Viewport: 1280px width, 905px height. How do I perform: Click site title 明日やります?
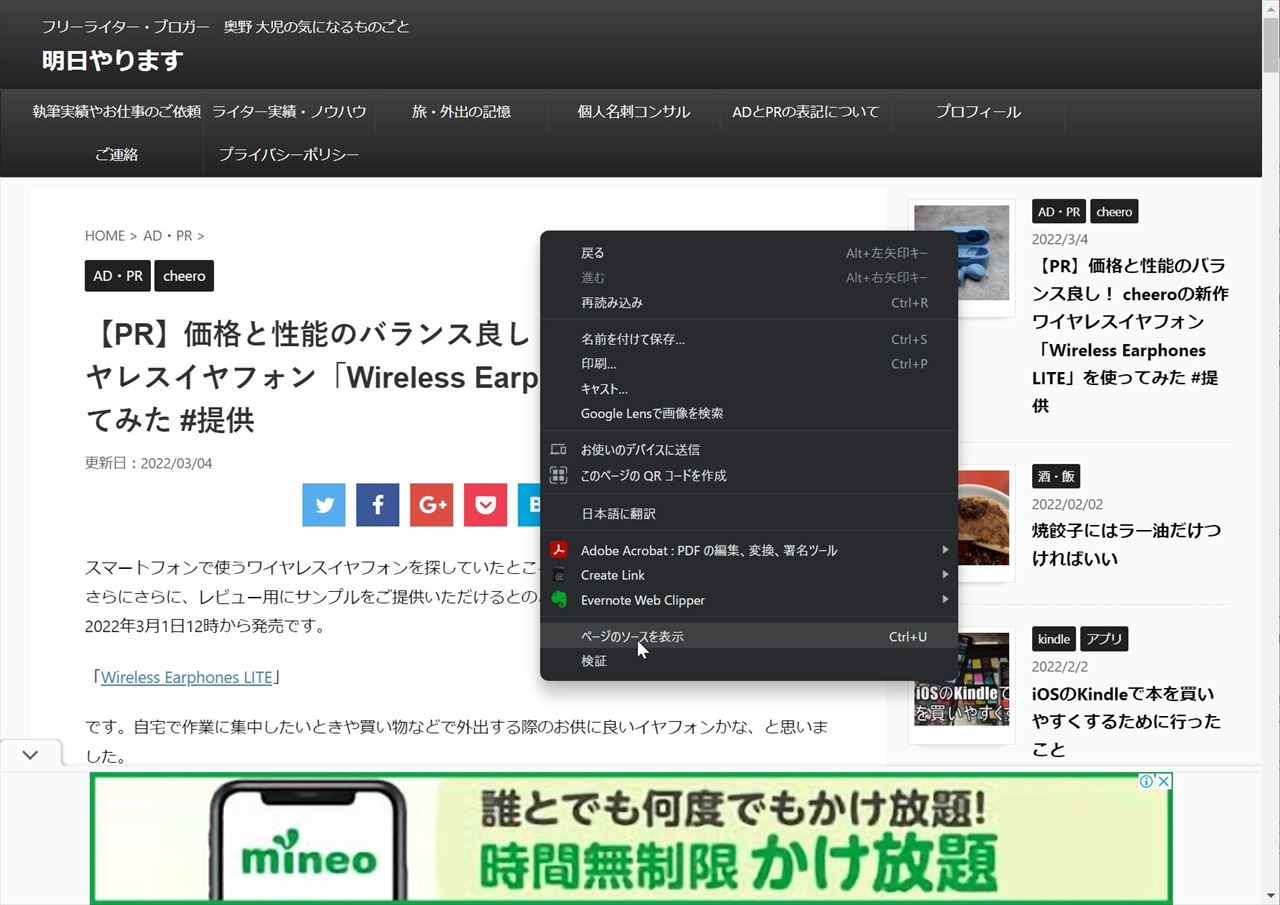click(x=112, y=60)
